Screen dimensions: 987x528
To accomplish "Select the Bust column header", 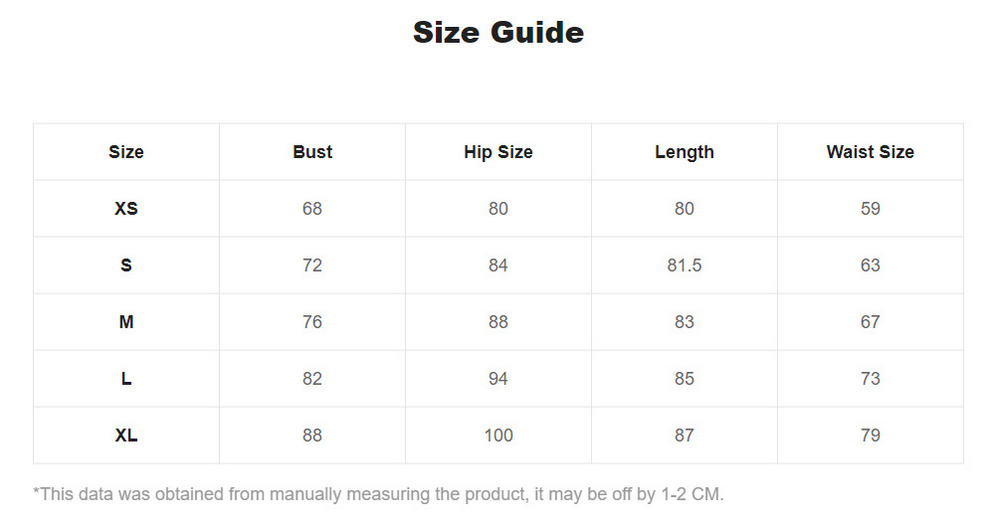I will pyautogui.click(x=312, y=152).
